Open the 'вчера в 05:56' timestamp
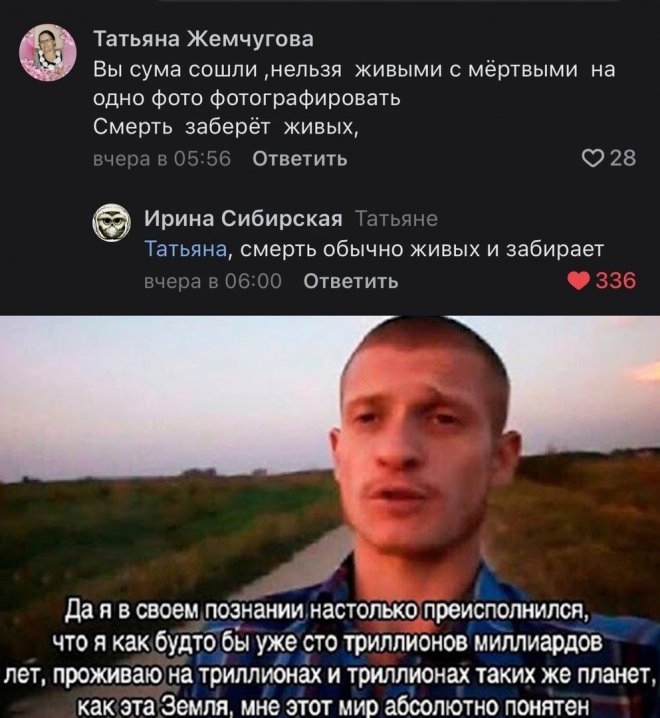Image resolution: width=660 pixels, height=718 pixels. [x=162, y=158]
